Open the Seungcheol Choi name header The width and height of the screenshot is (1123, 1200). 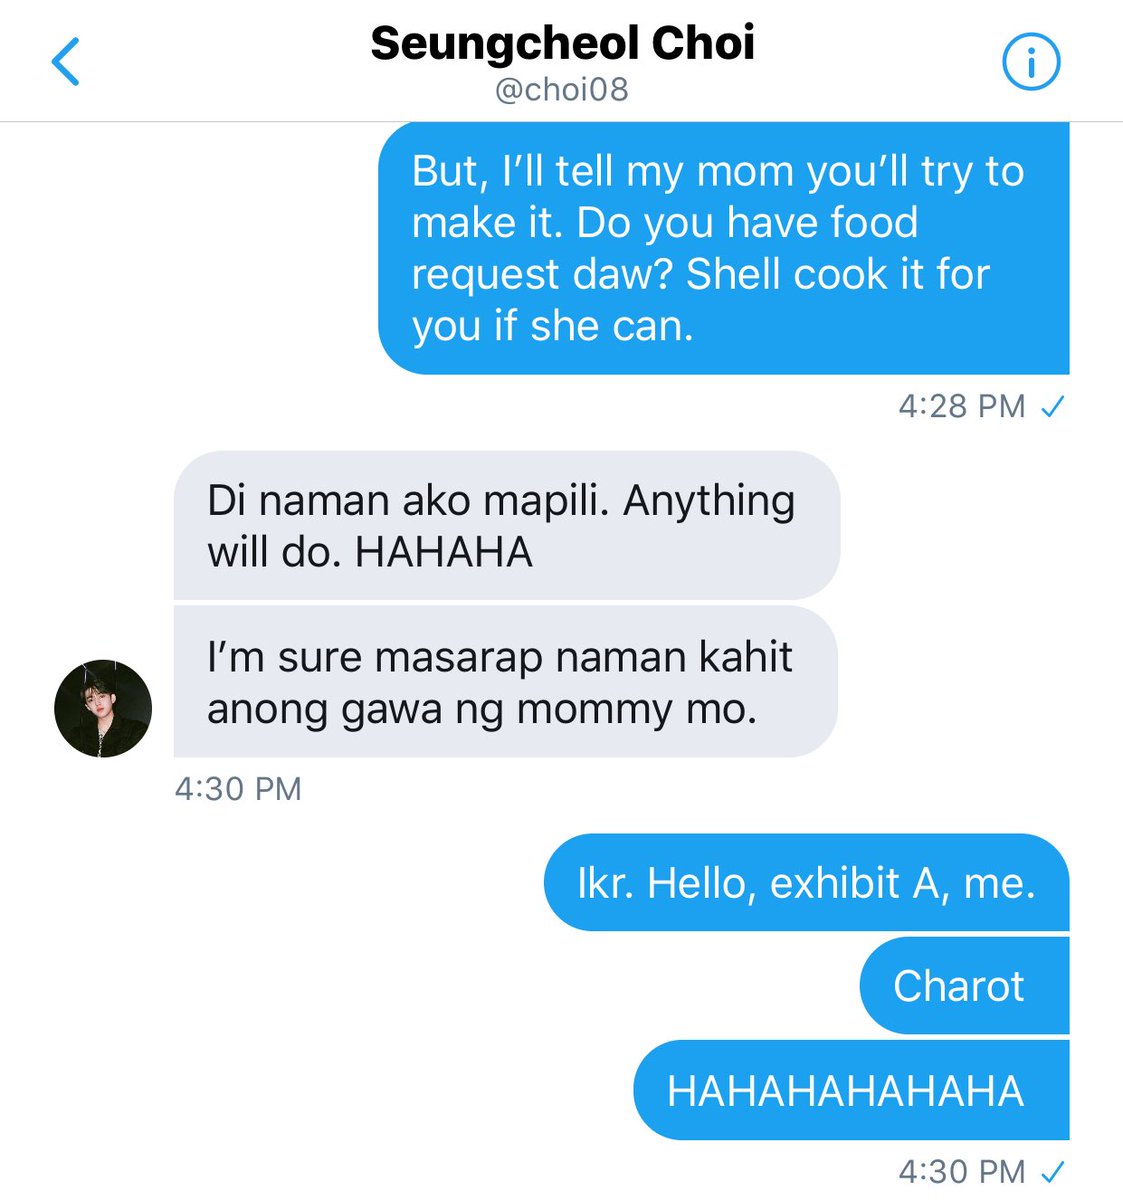[563, 43]
